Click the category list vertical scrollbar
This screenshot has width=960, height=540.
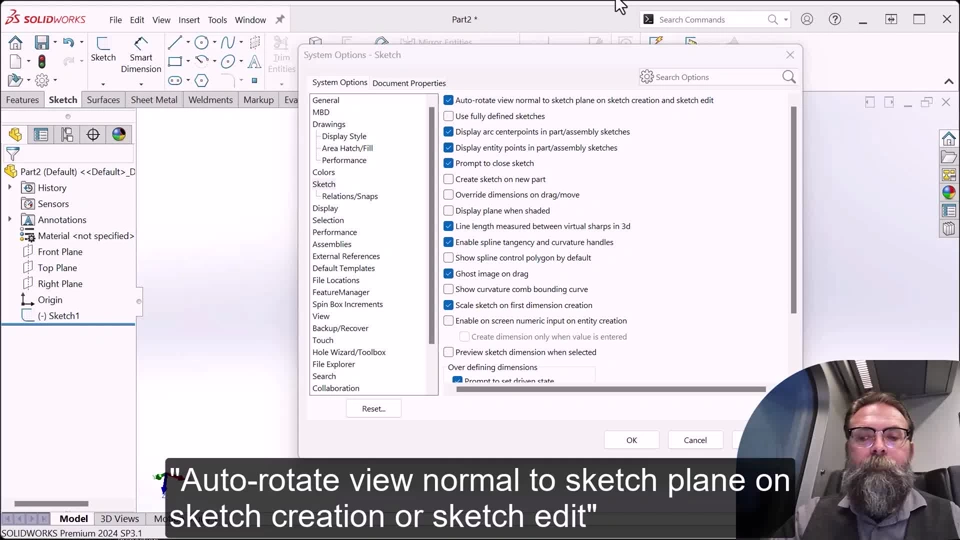pos(432,226)
